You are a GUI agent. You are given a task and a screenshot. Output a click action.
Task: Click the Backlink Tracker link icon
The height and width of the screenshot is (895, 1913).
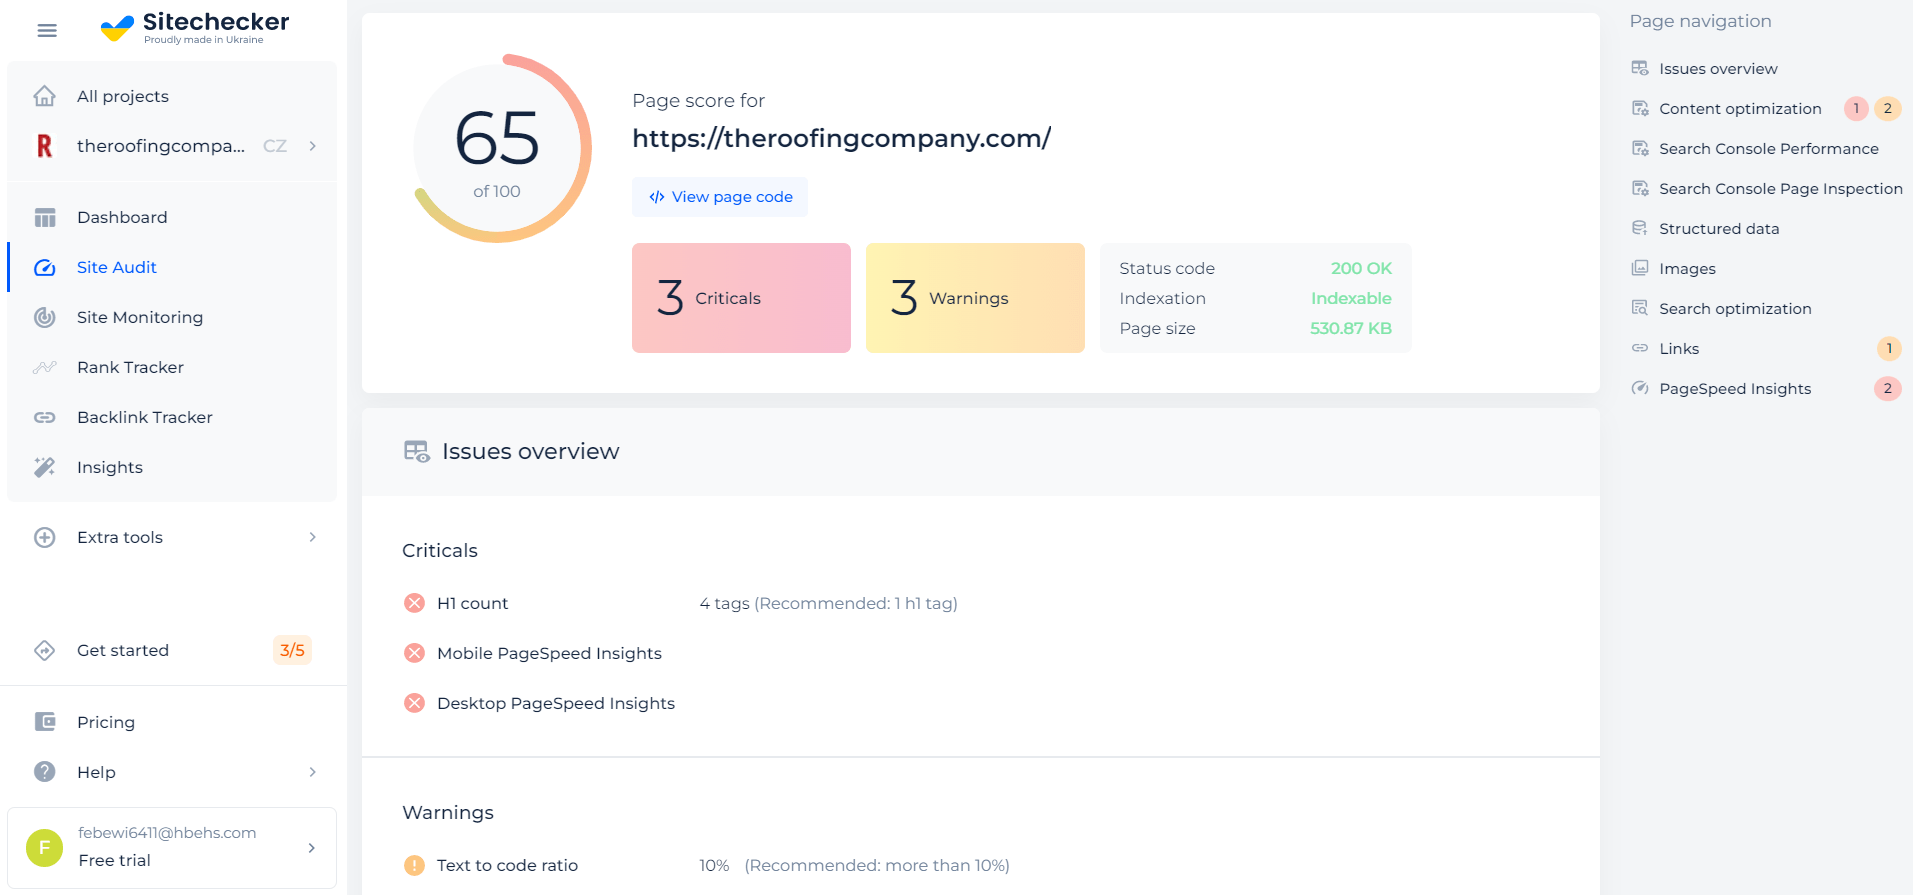tap(45, 417)
